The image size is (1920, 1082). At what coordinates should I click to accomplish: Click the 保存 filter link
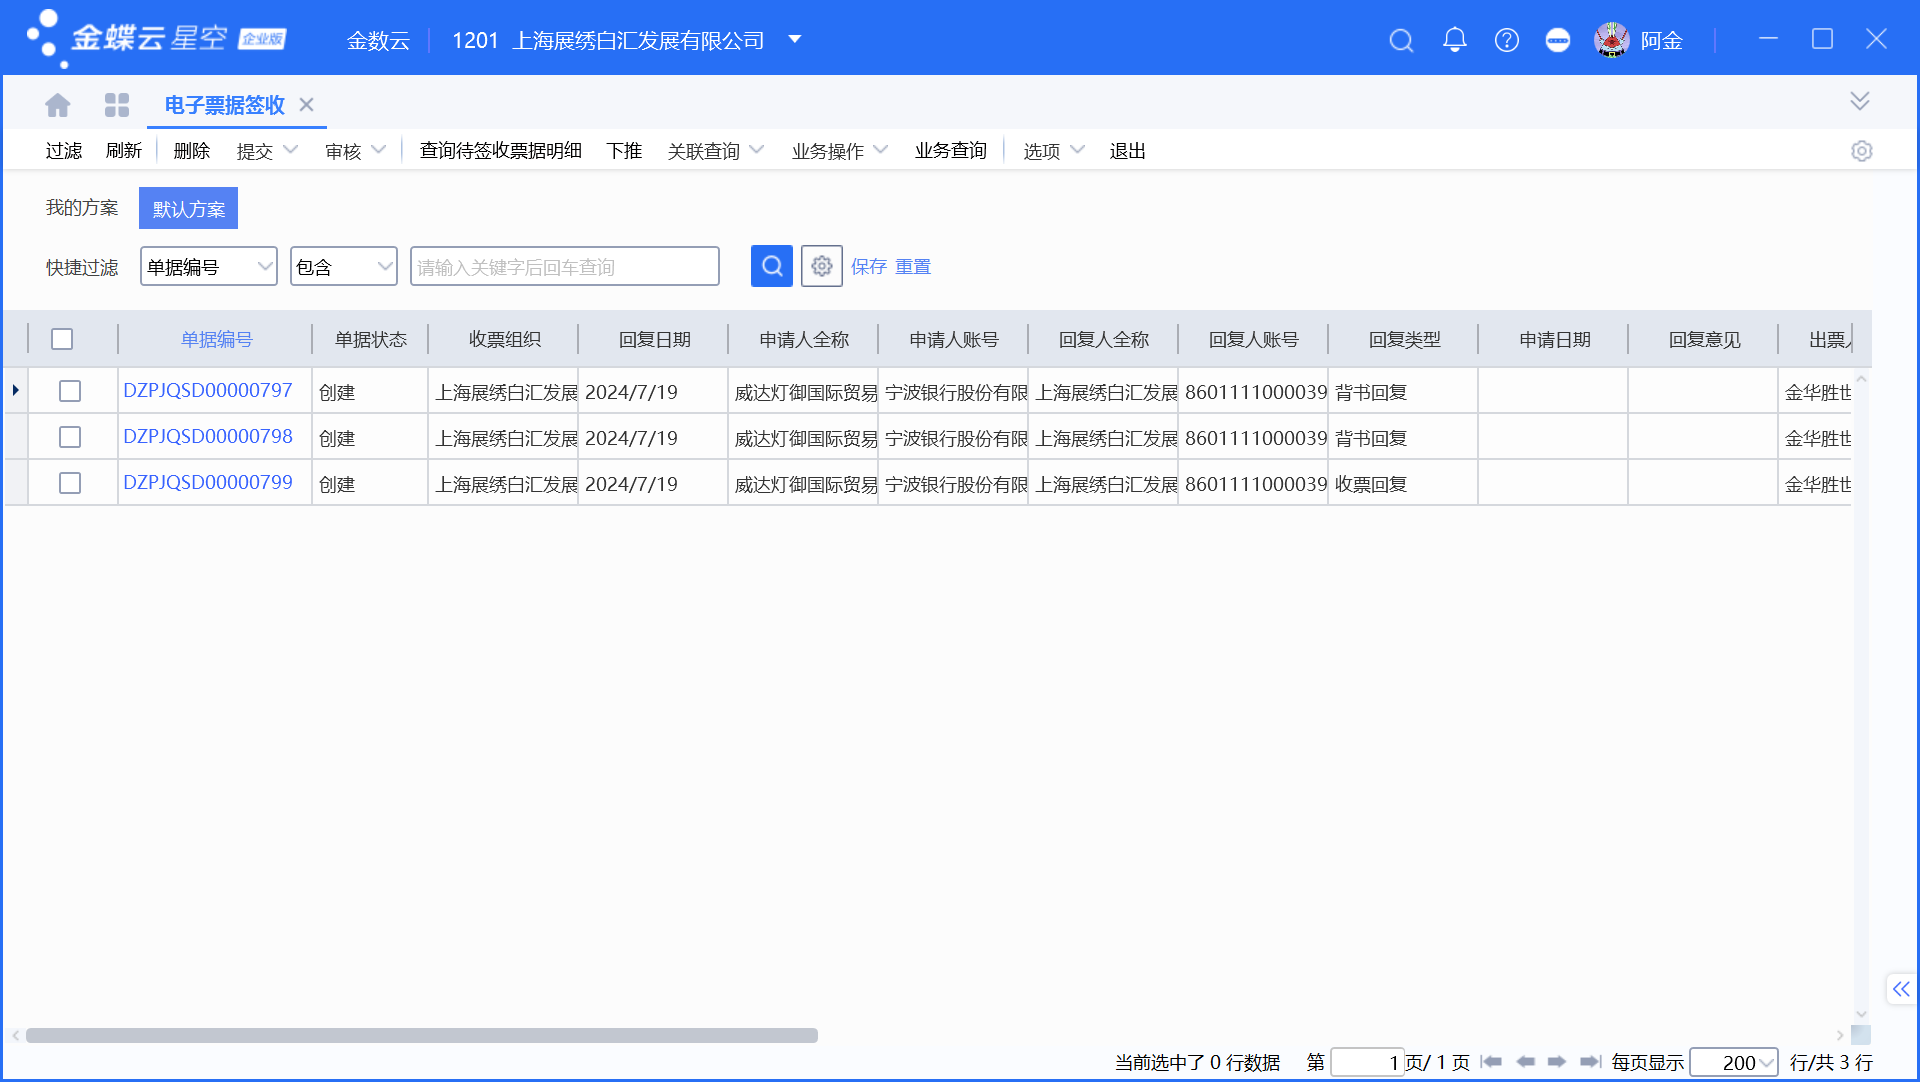point(869,267)
